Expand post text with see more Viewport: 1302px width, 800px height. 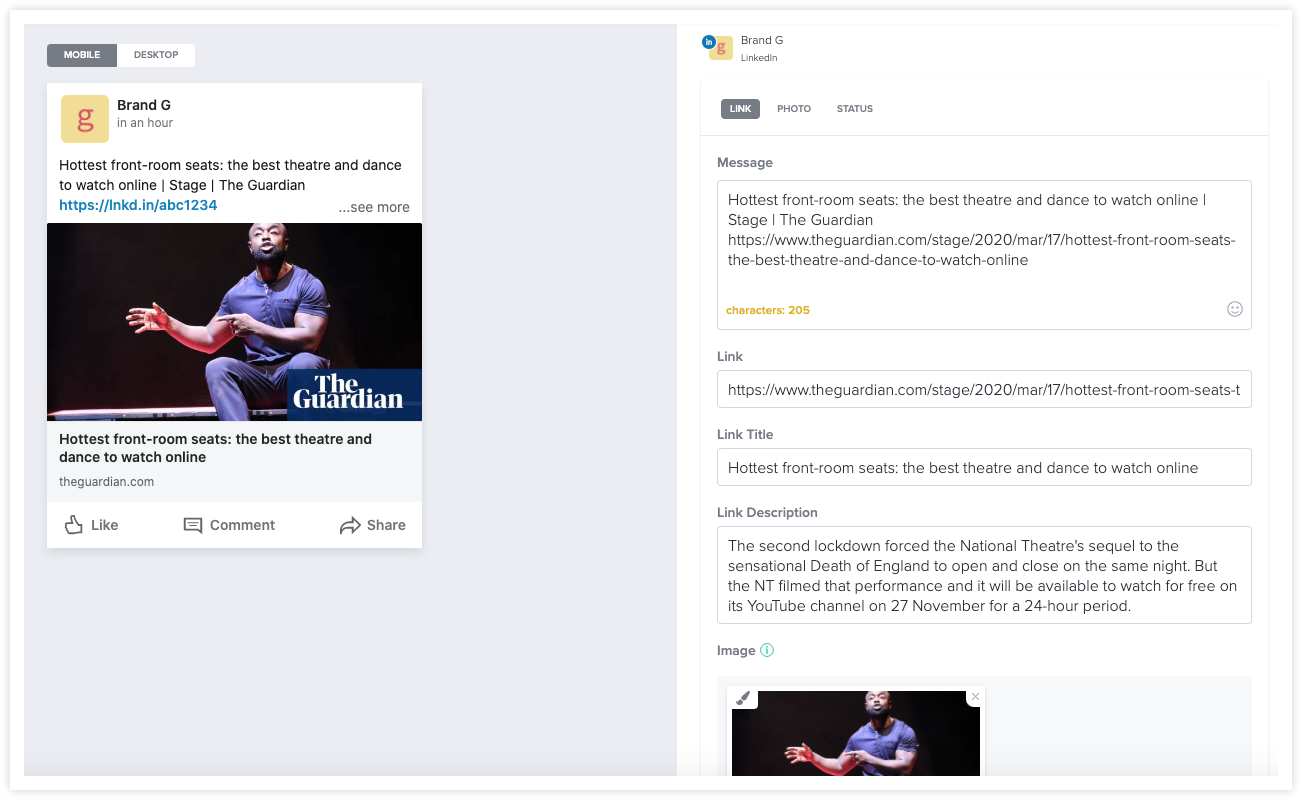pyautogui.click(x=374, y=207)
